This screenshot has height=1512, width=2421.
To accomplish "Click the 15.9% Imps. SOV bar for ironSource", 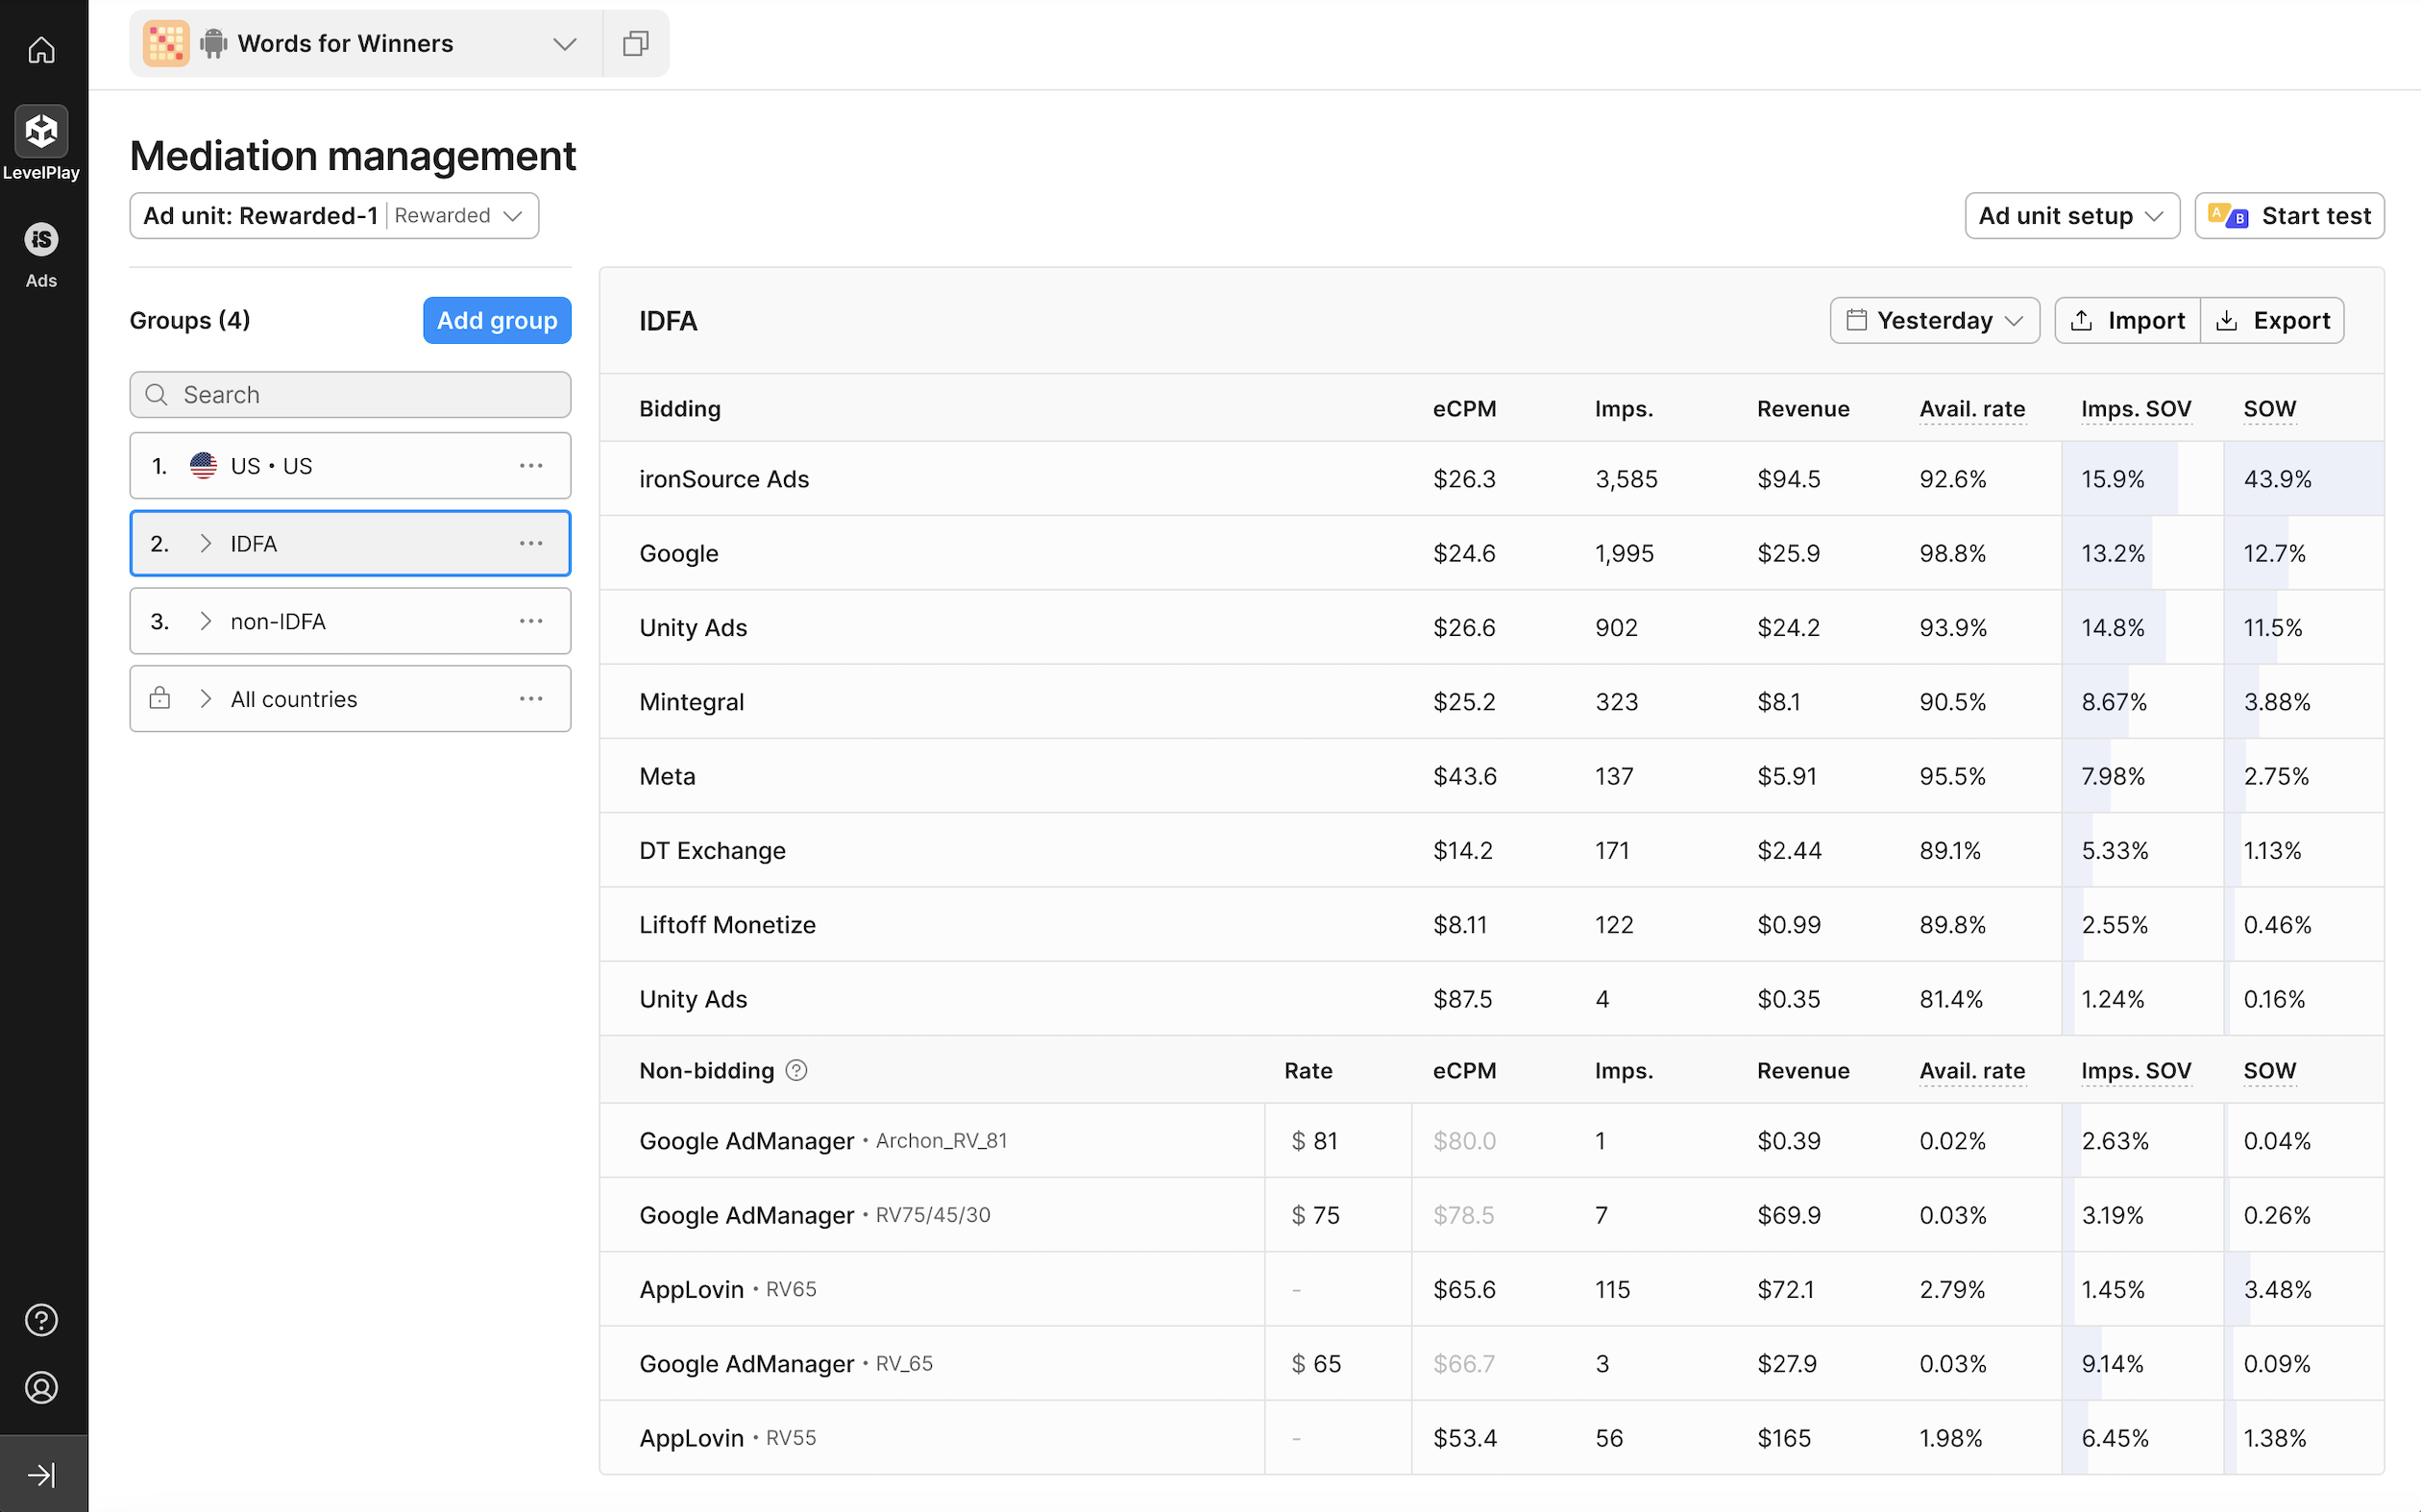I will [2120, 479].
